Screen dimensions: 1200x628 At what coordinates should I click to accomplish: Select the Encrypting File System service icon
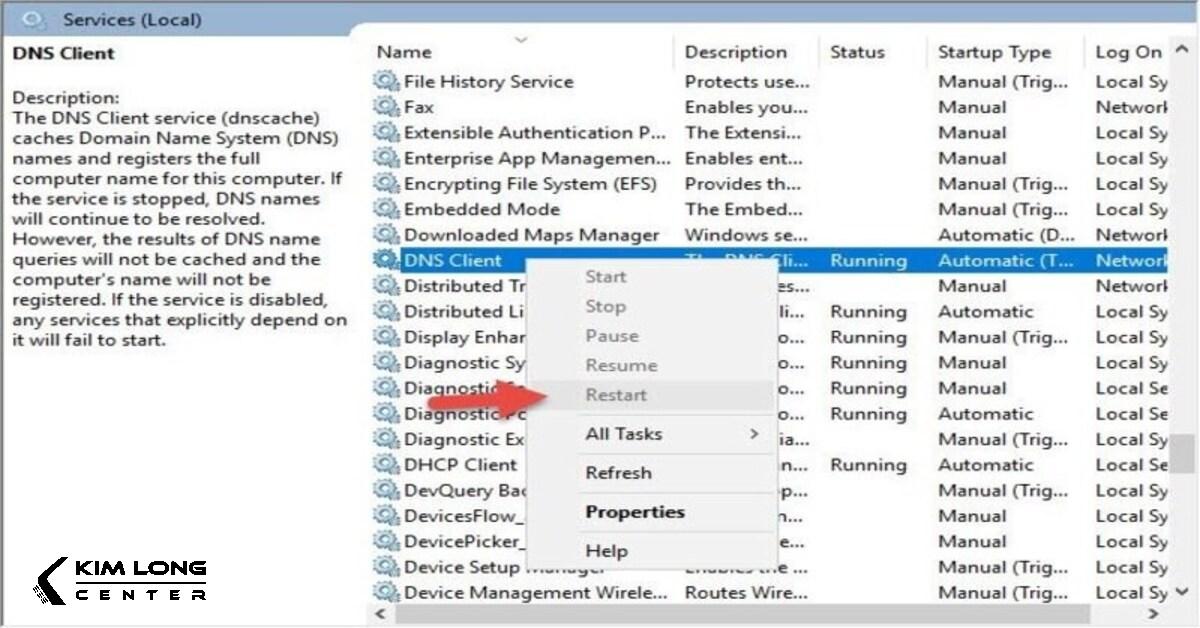386,184
